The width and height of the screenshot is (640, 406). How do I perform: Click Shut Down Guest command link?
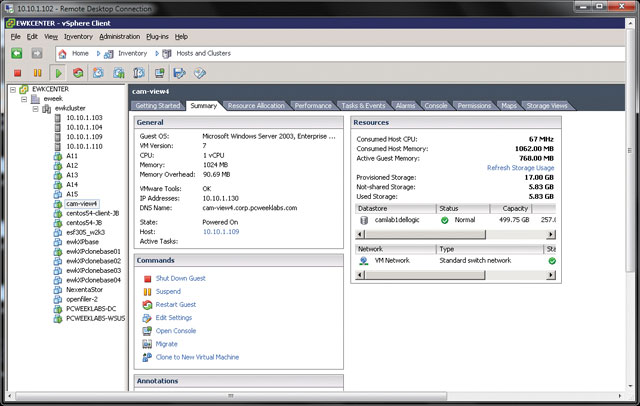click(x=180, y=278)
